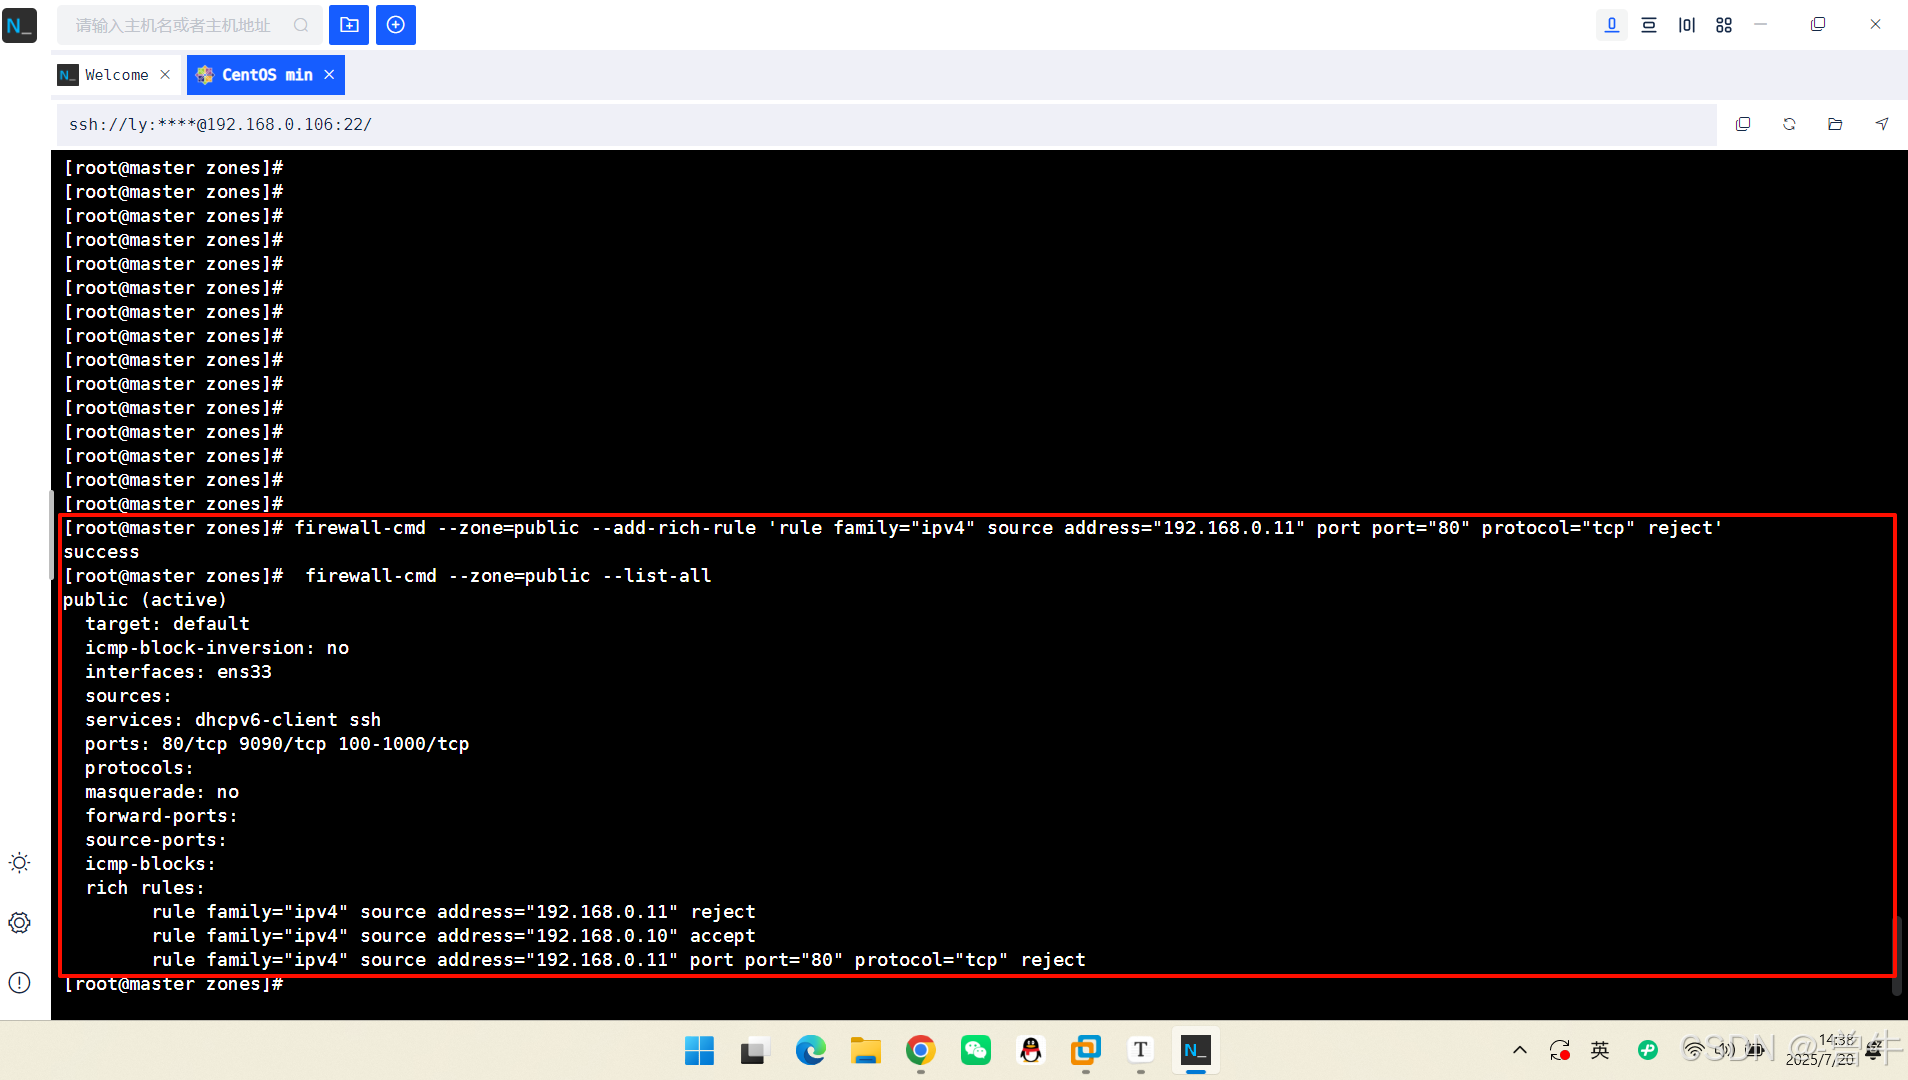Screen dimensions: 1908x1080
Task: Click the app logo icon at top left
Action: pos(20,25)
